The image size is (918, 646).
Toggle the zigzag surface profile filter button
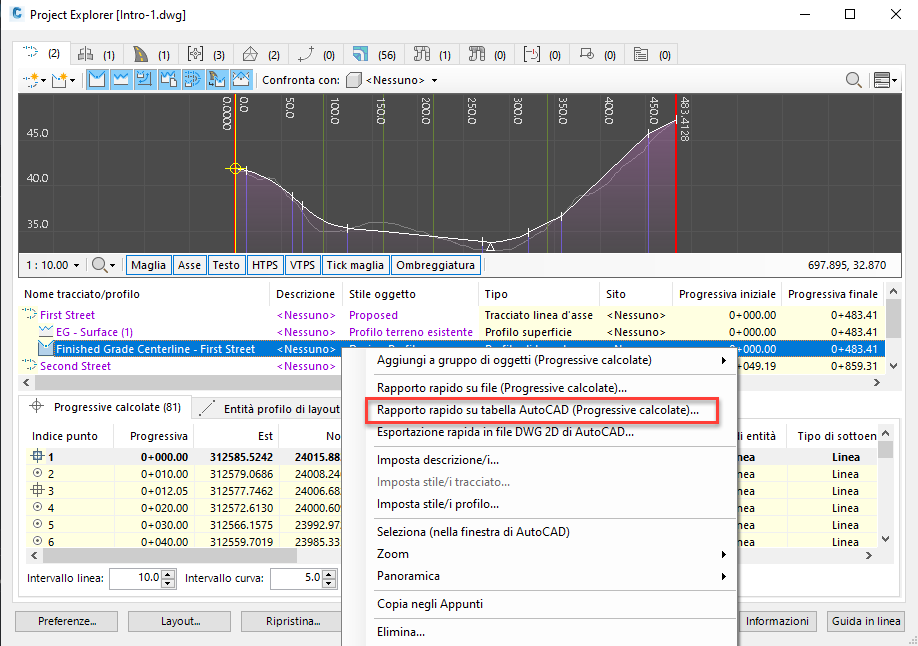click(121, 80)
